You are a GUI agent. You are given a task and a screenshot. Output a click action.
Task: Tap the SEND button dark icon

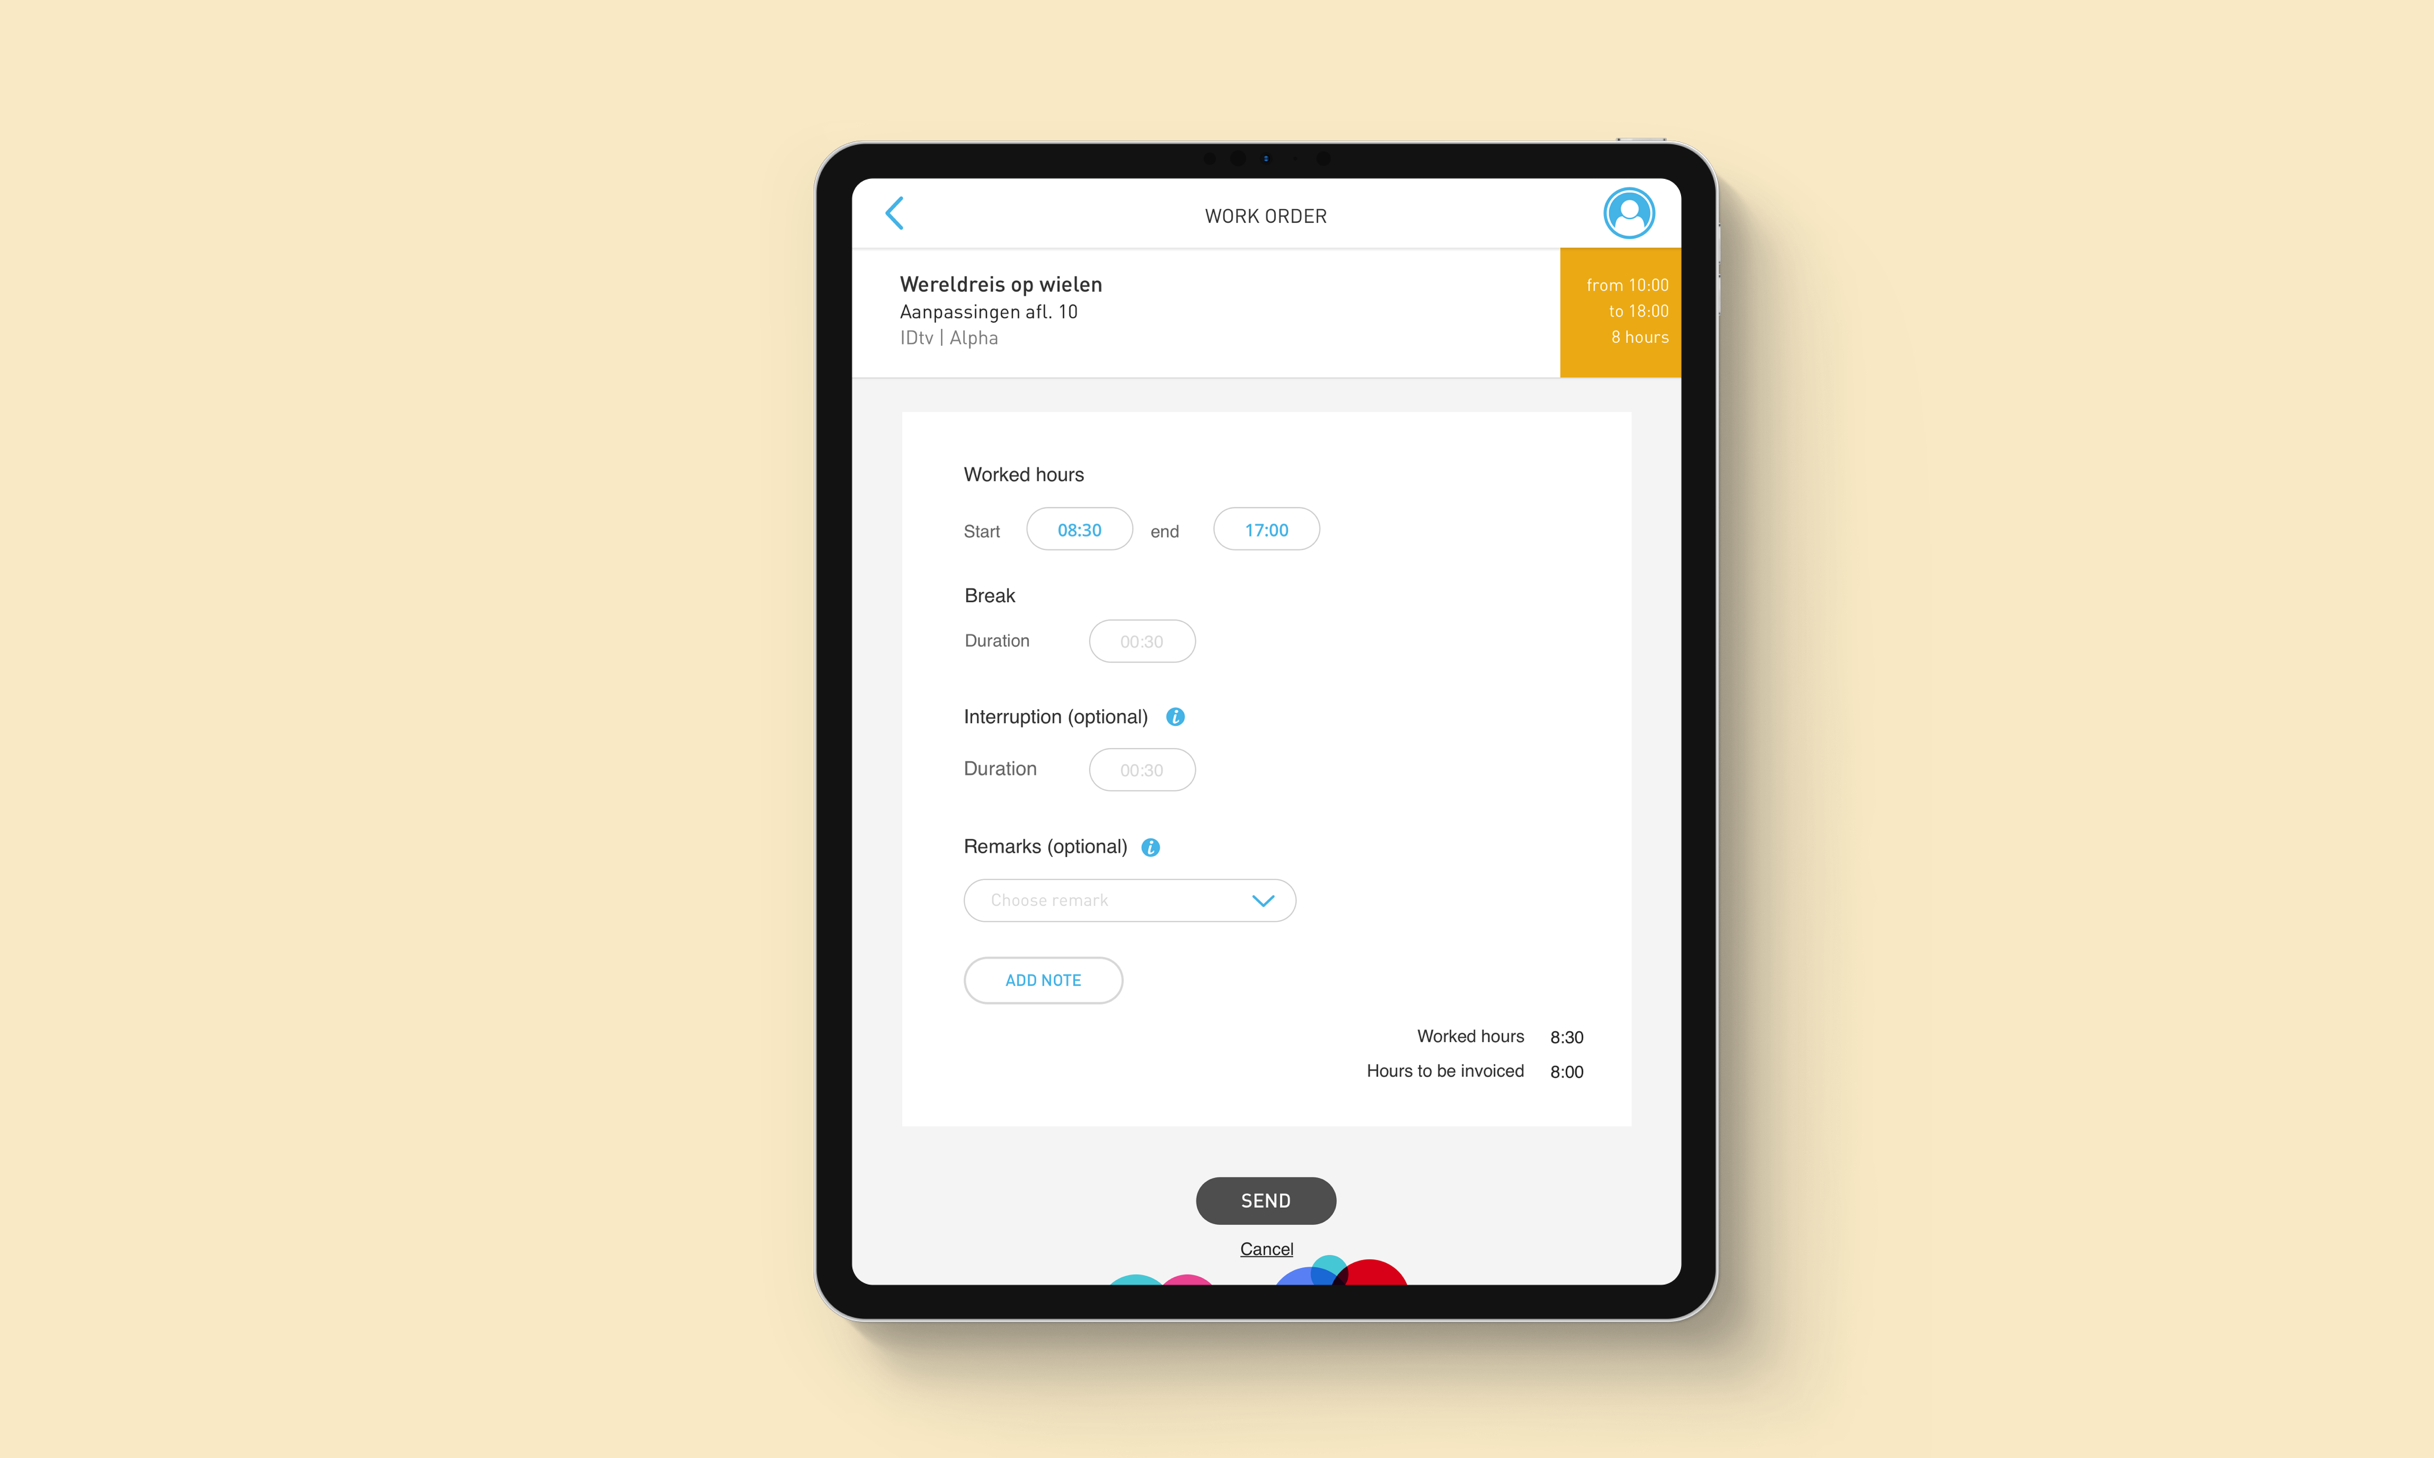coord(1265,1199)
